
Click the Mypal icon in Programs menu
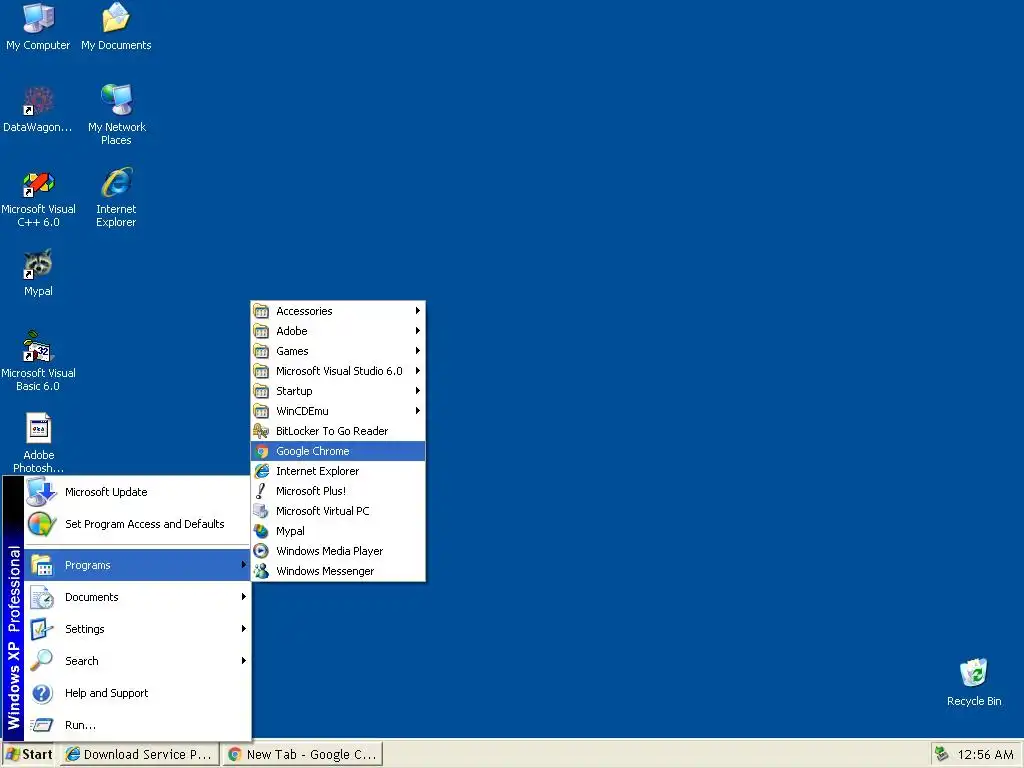pos(261,531)
